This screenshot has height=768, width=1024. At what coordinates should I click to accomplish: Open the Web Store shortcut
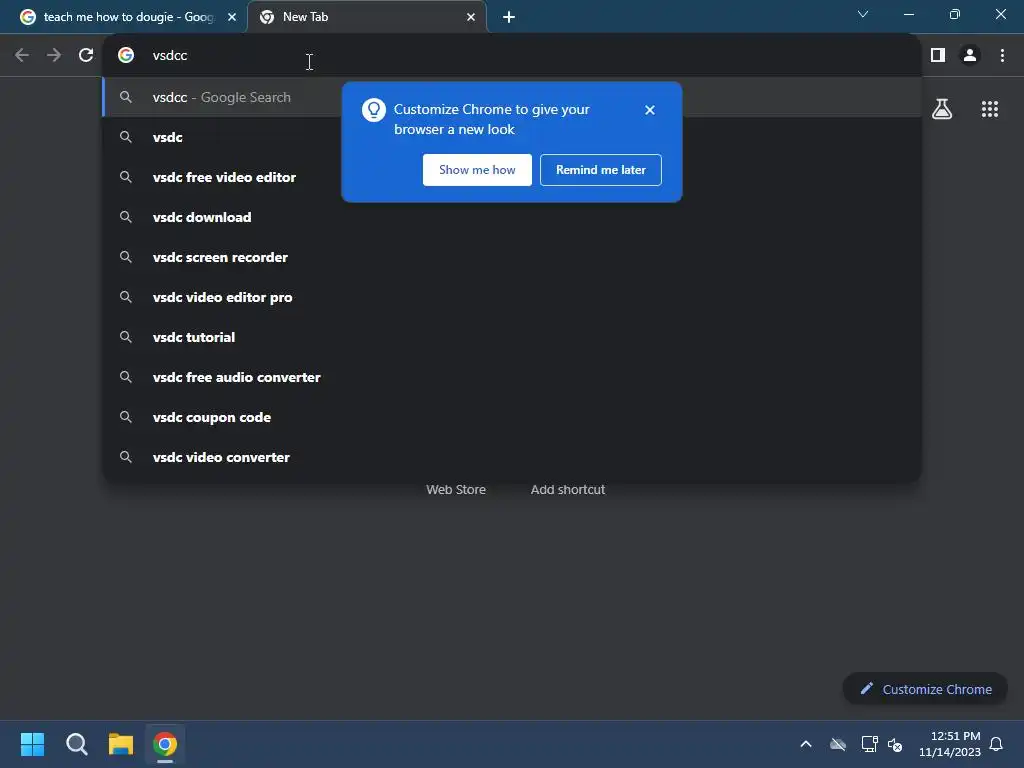click(456, 490)
